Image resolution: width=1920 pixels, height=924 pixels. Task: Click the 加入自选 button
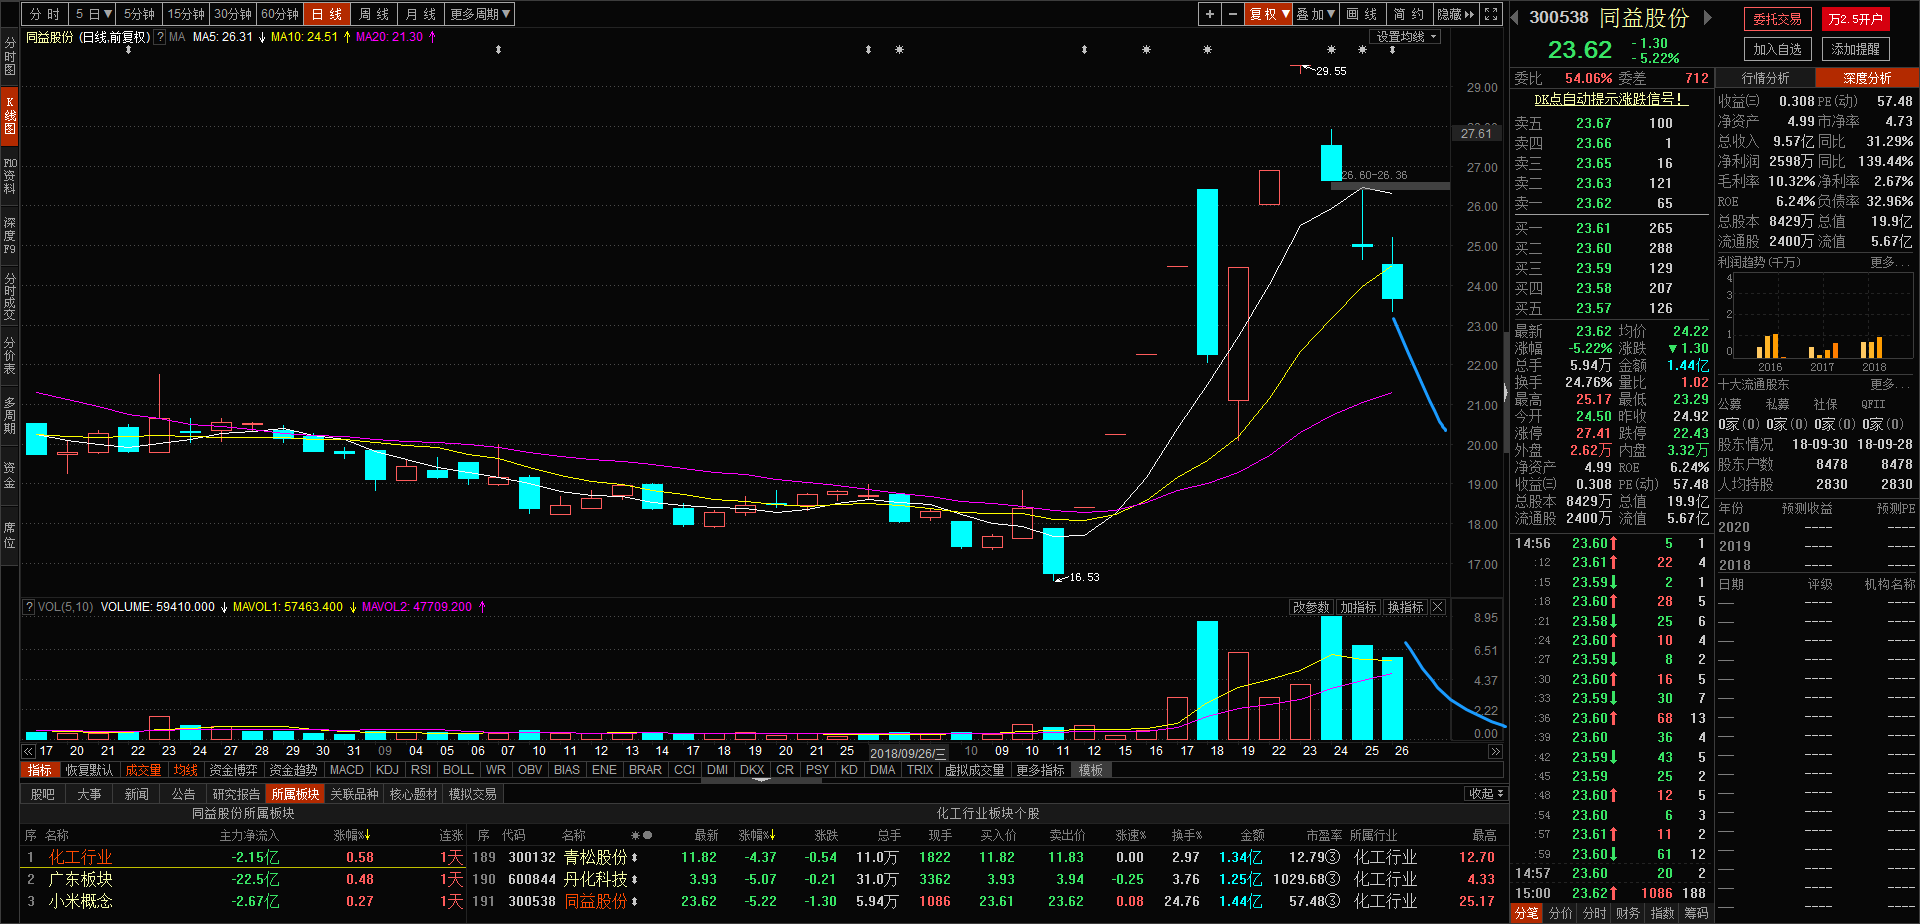coord(1777,49)
